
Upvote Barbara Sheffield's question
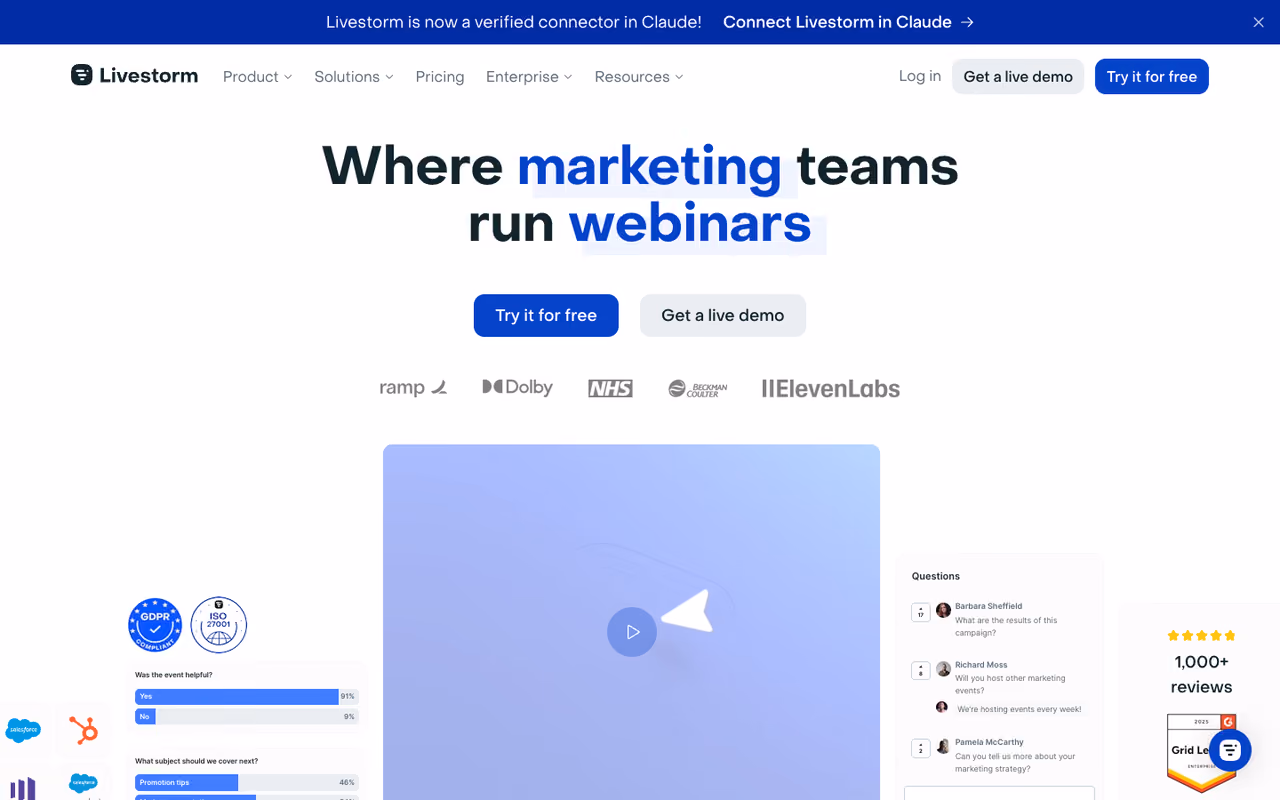(921, 612)
